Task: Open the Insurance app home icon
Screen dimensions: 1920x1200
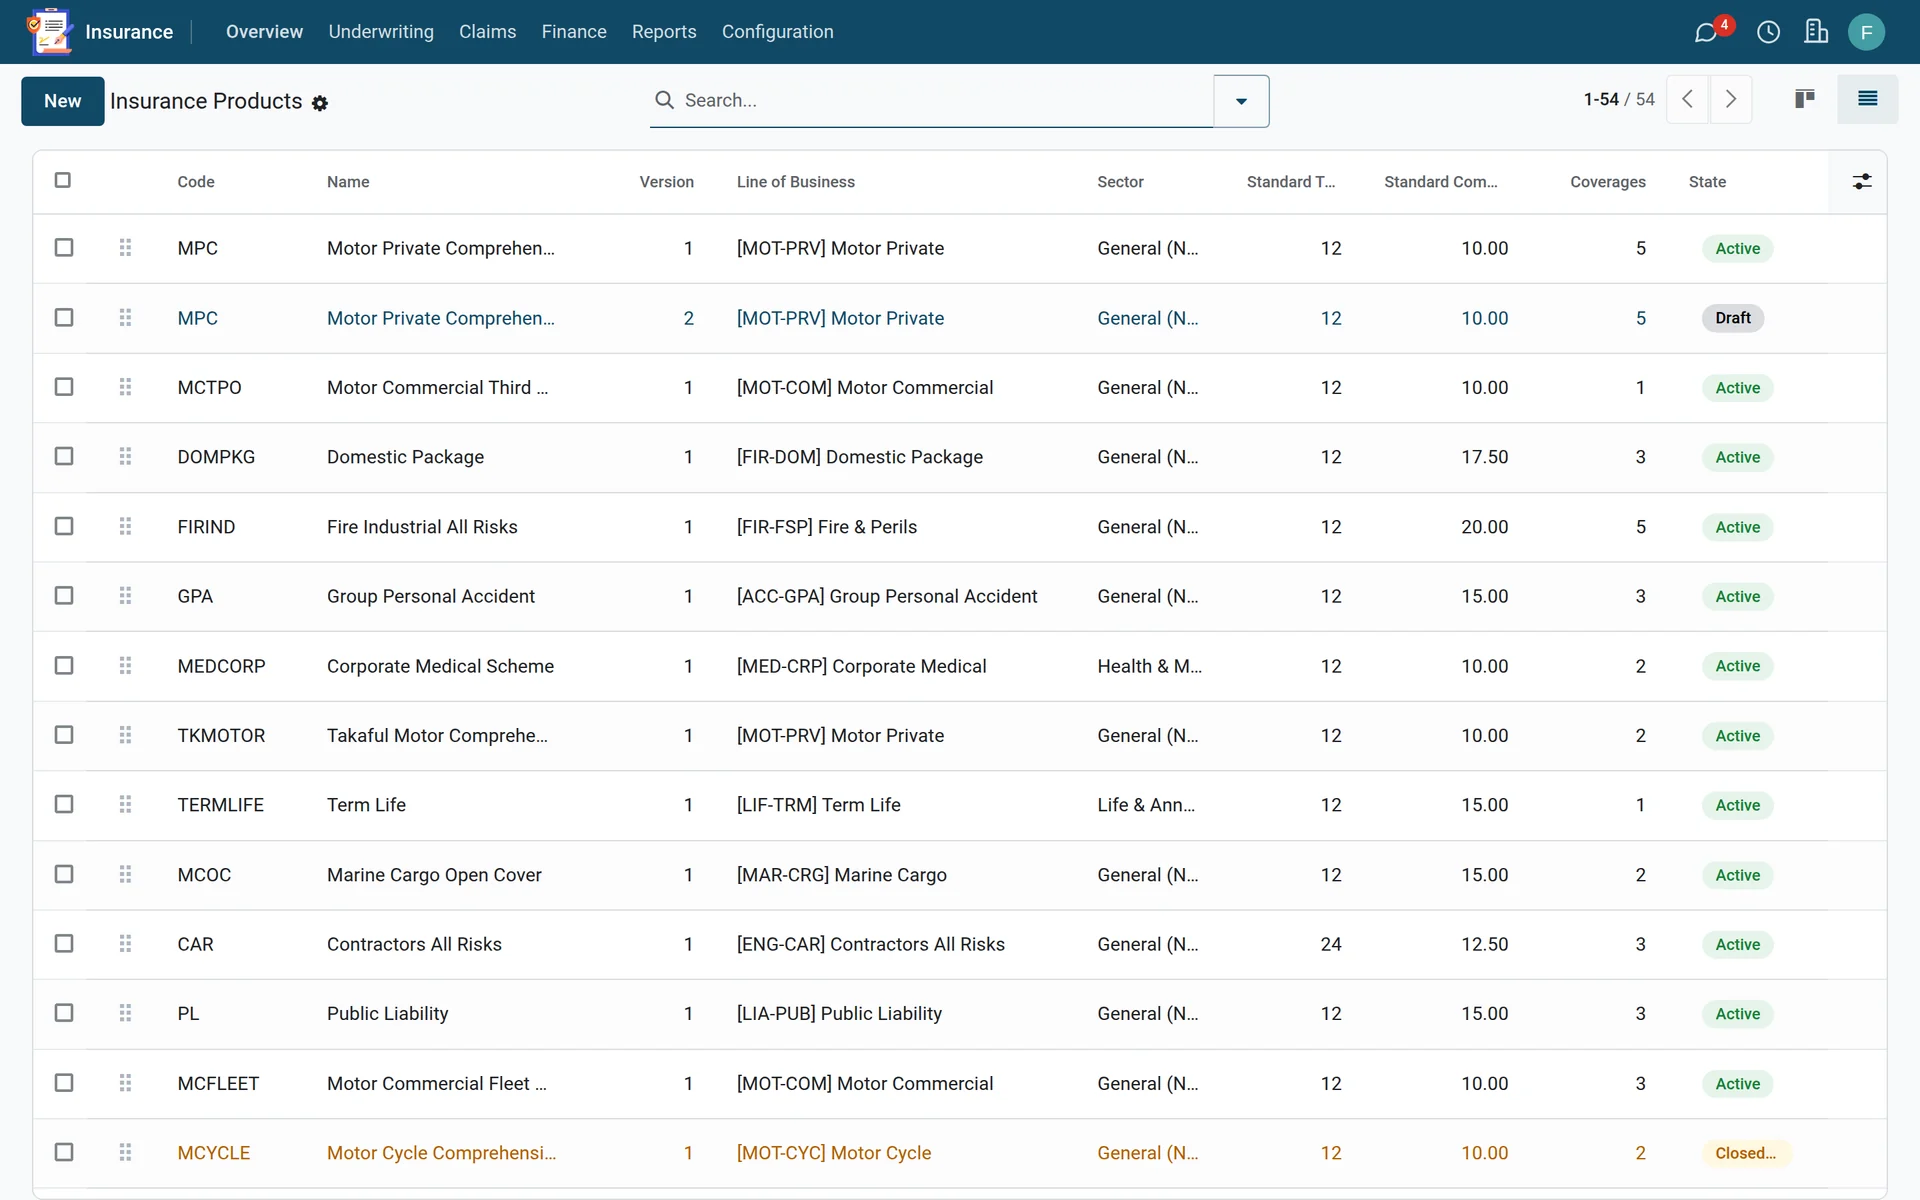Action: click(x=50, y=31)
